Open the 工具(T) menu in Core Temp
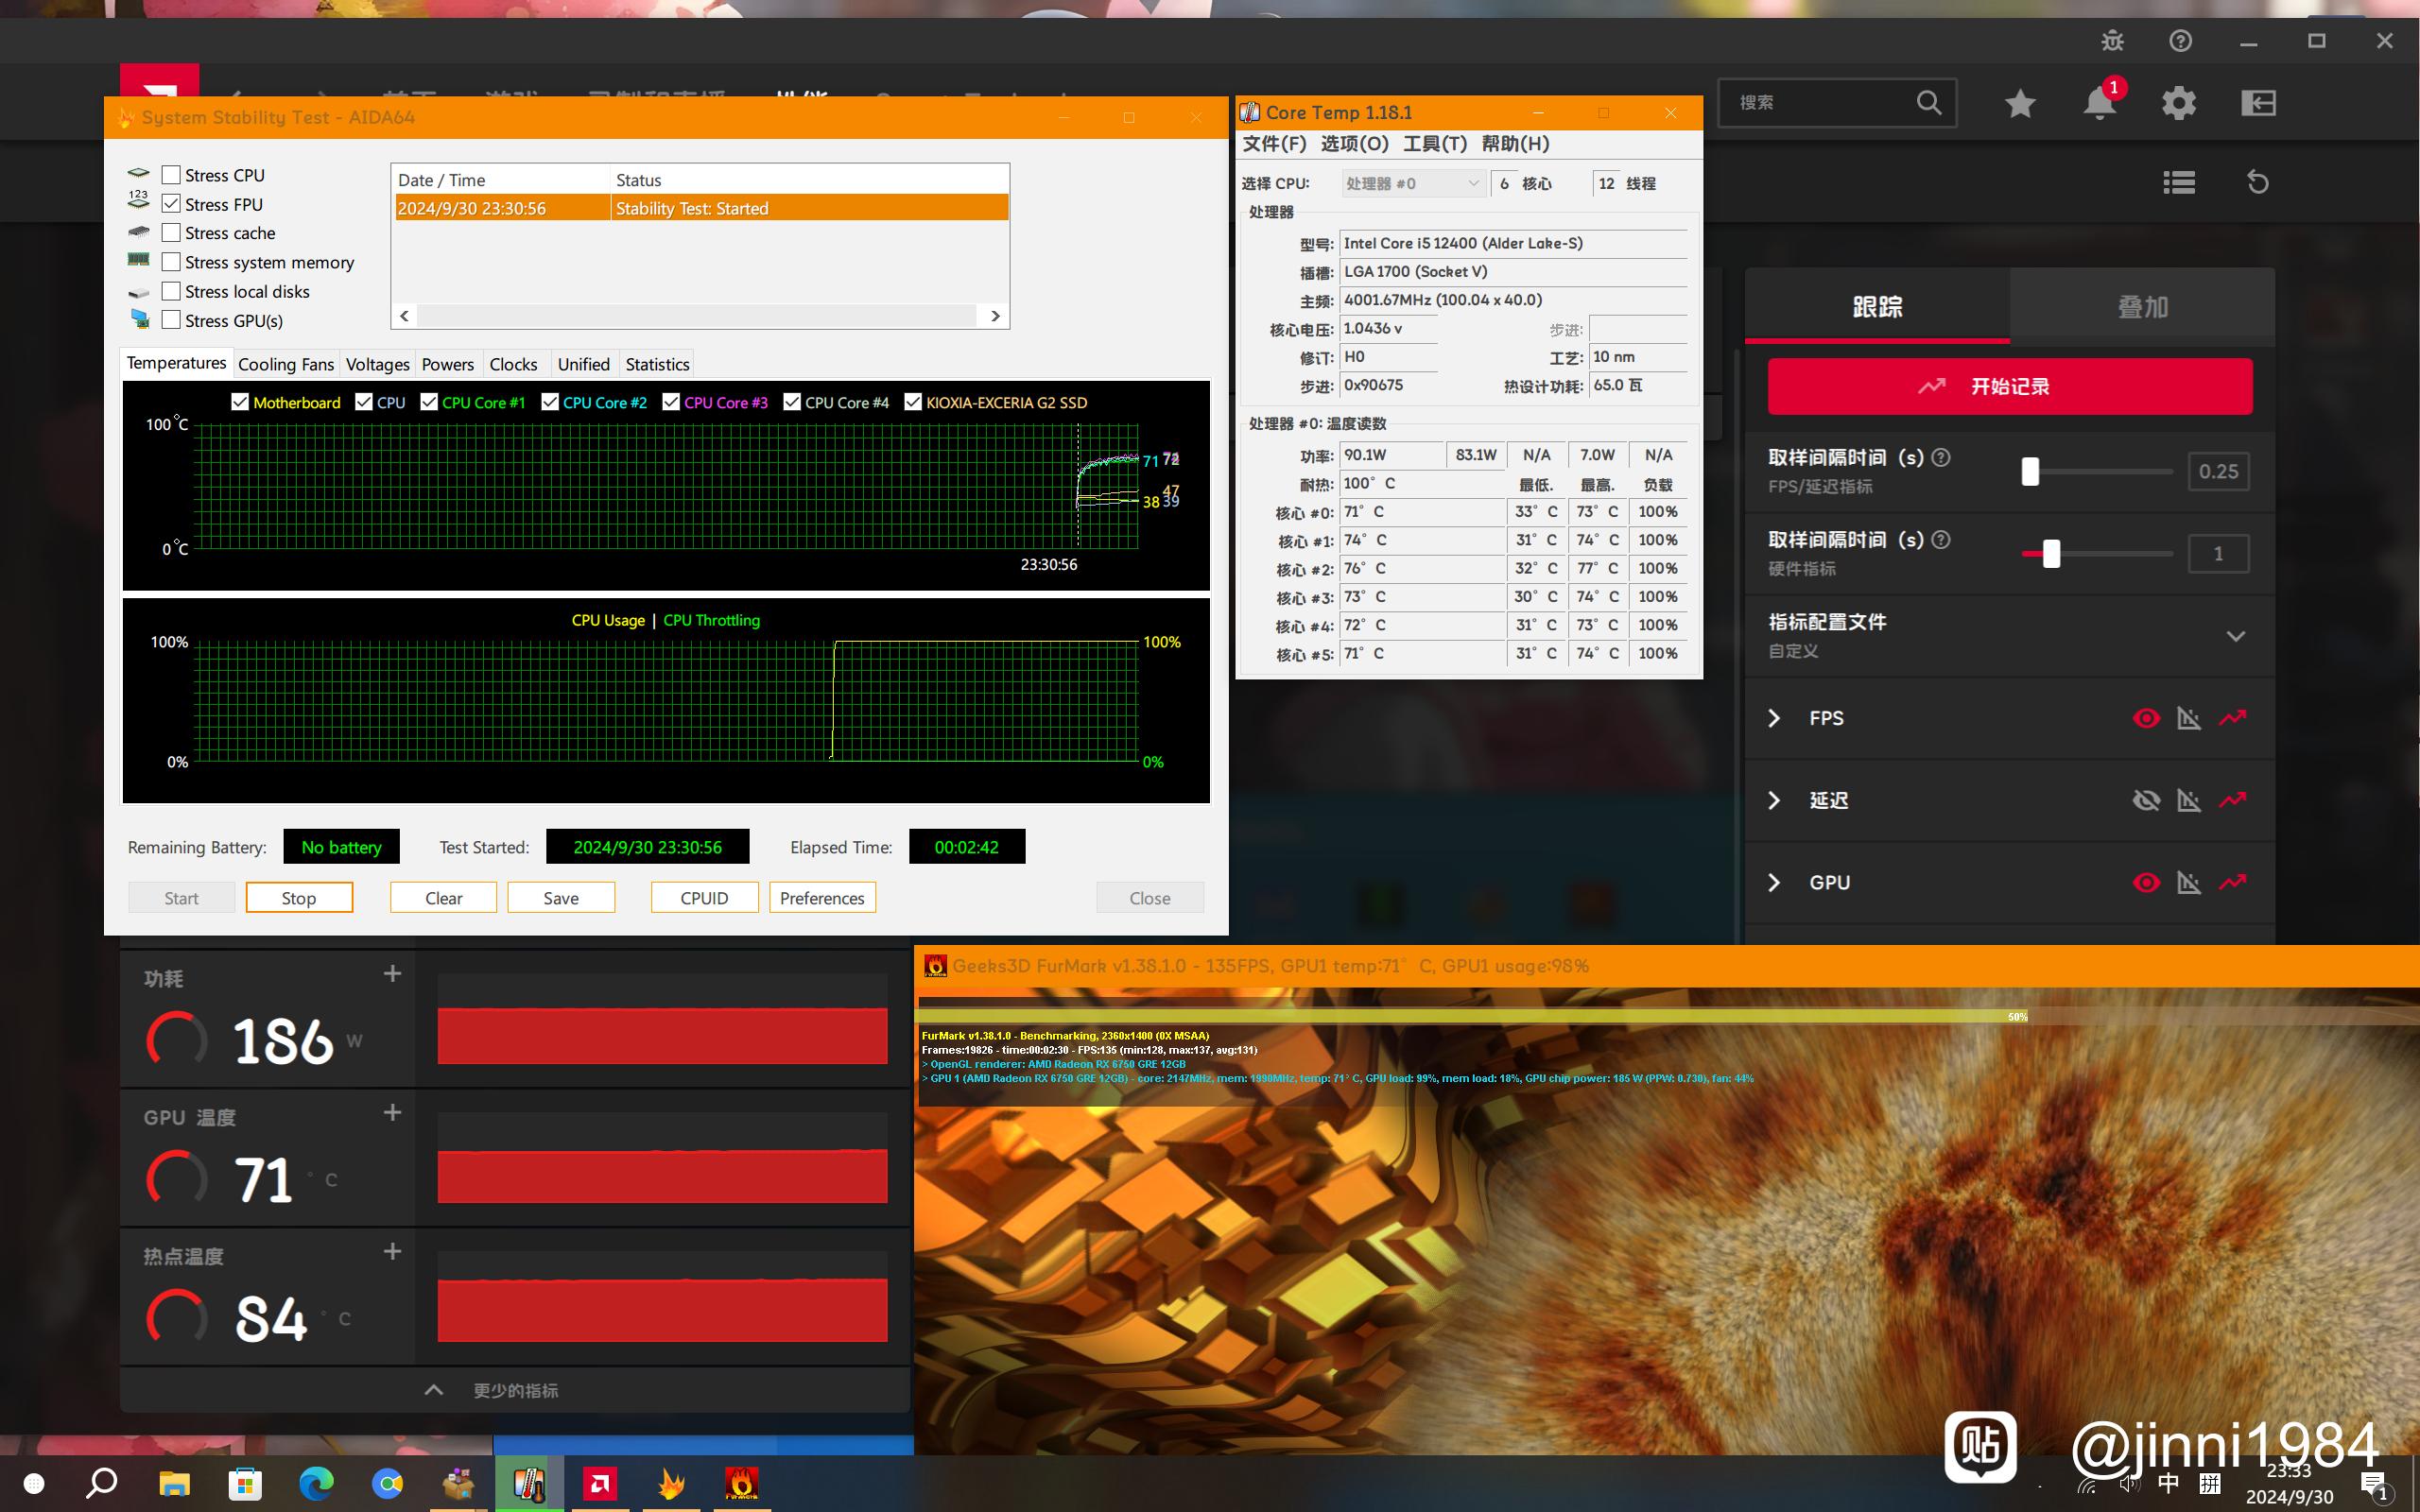 pos(1435,144)
